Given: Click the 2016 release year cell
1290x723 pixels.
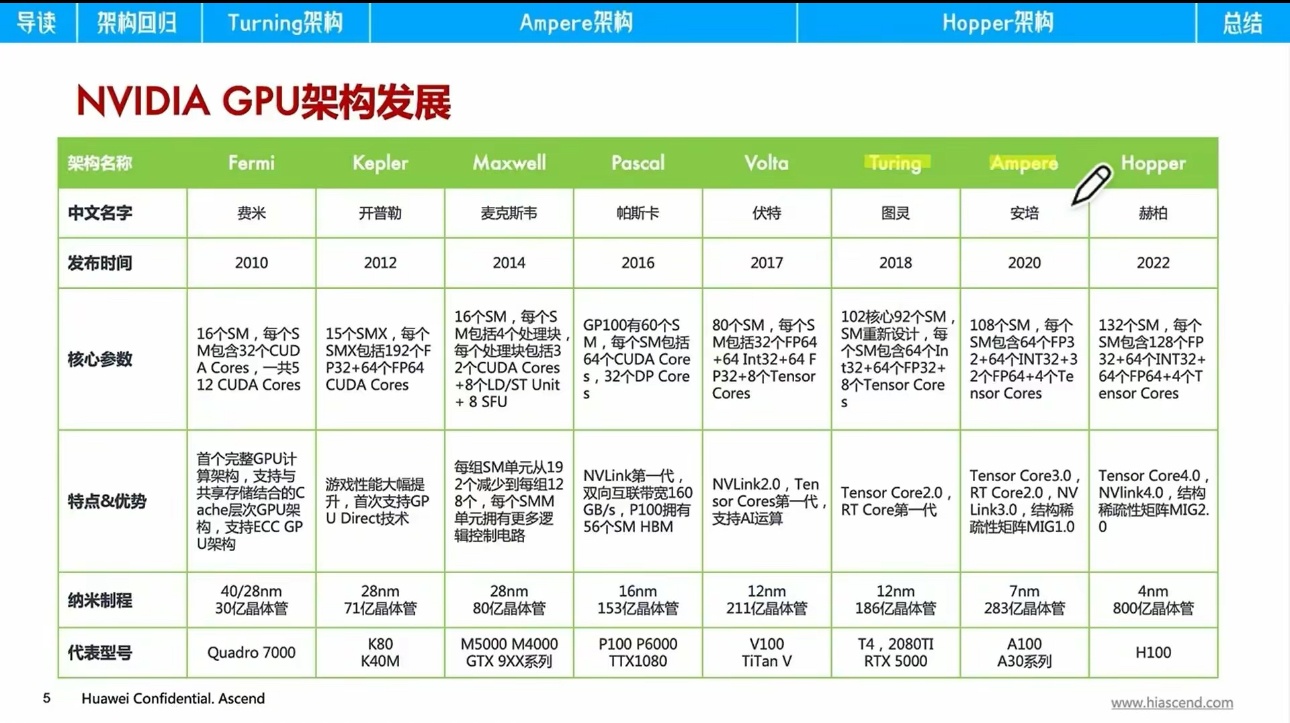Looking at the screenshot, I should (638, 263).
